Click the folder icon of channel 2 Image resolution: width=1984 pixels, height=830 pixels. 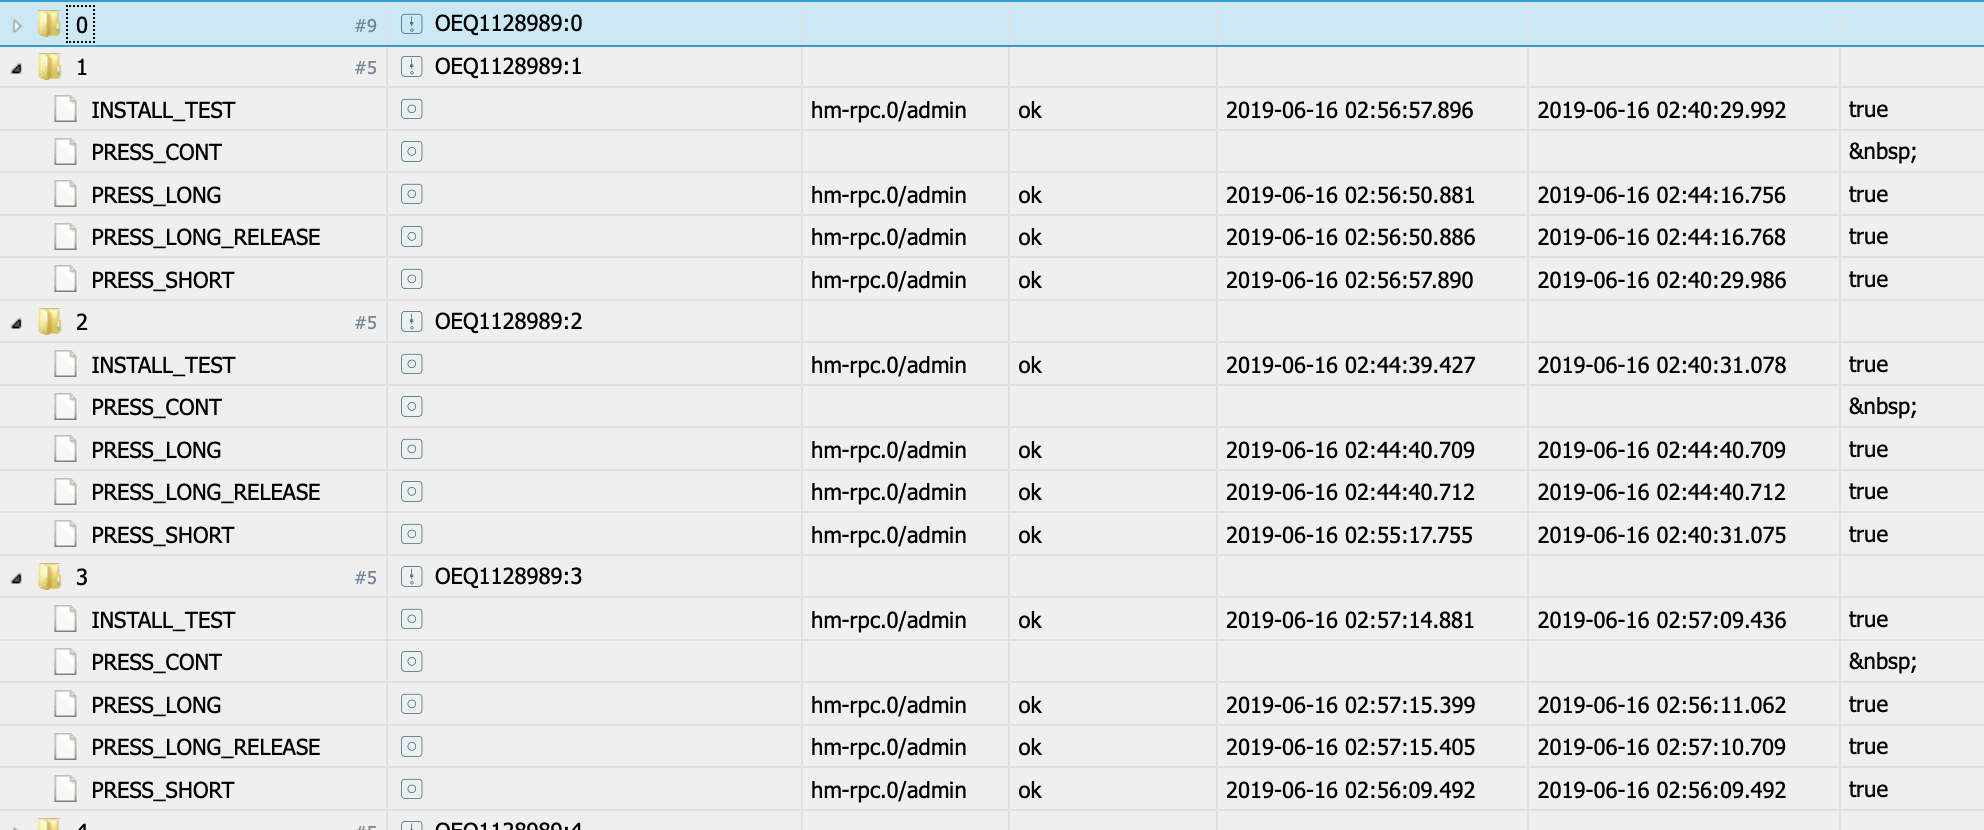point(49,321)
